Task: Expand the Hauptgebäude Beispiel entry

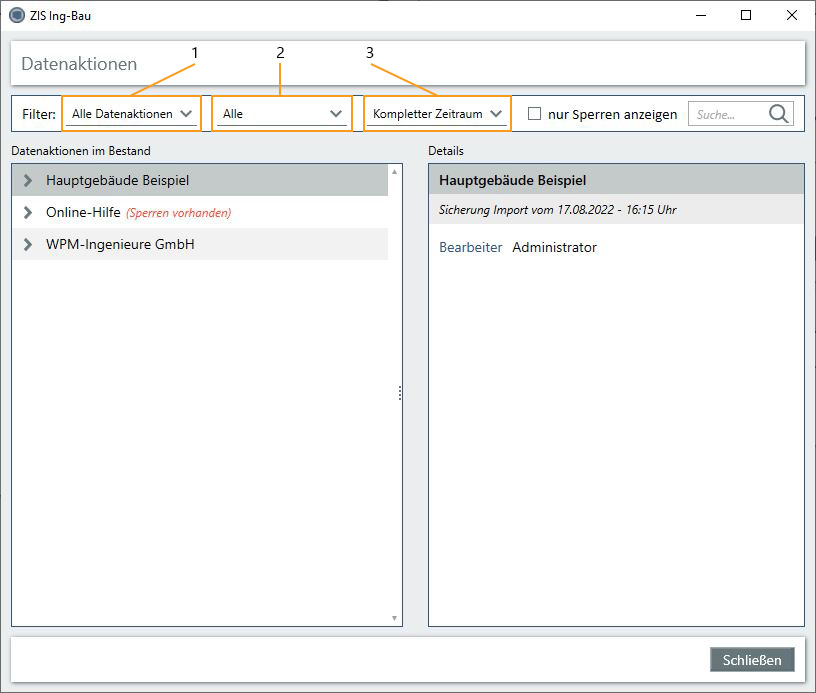Action: pos(28,181)
